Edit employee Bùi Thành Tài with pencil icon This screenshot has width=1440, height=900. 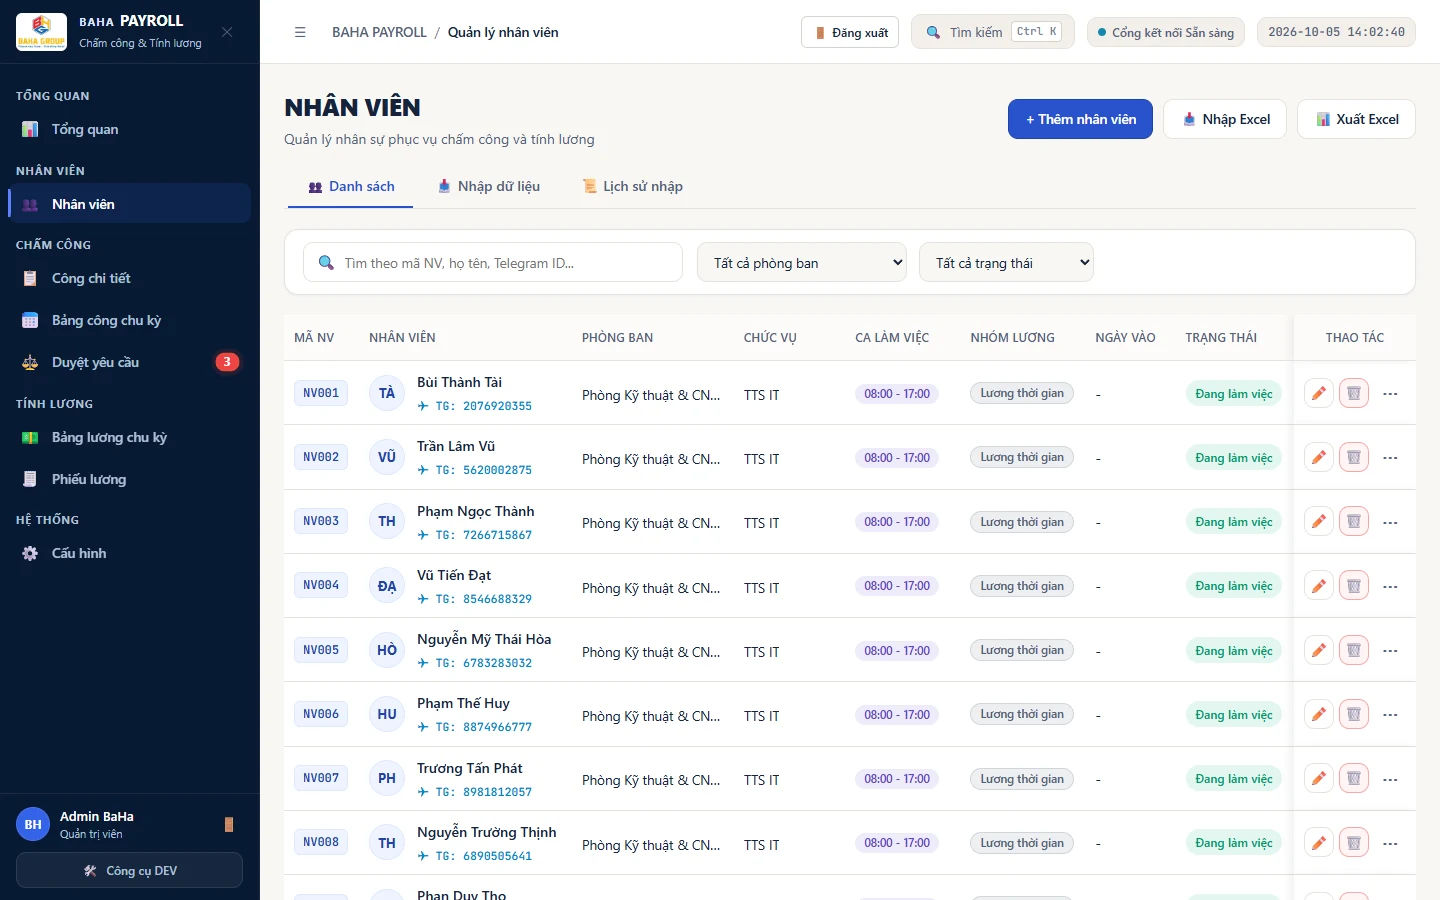1319,393
